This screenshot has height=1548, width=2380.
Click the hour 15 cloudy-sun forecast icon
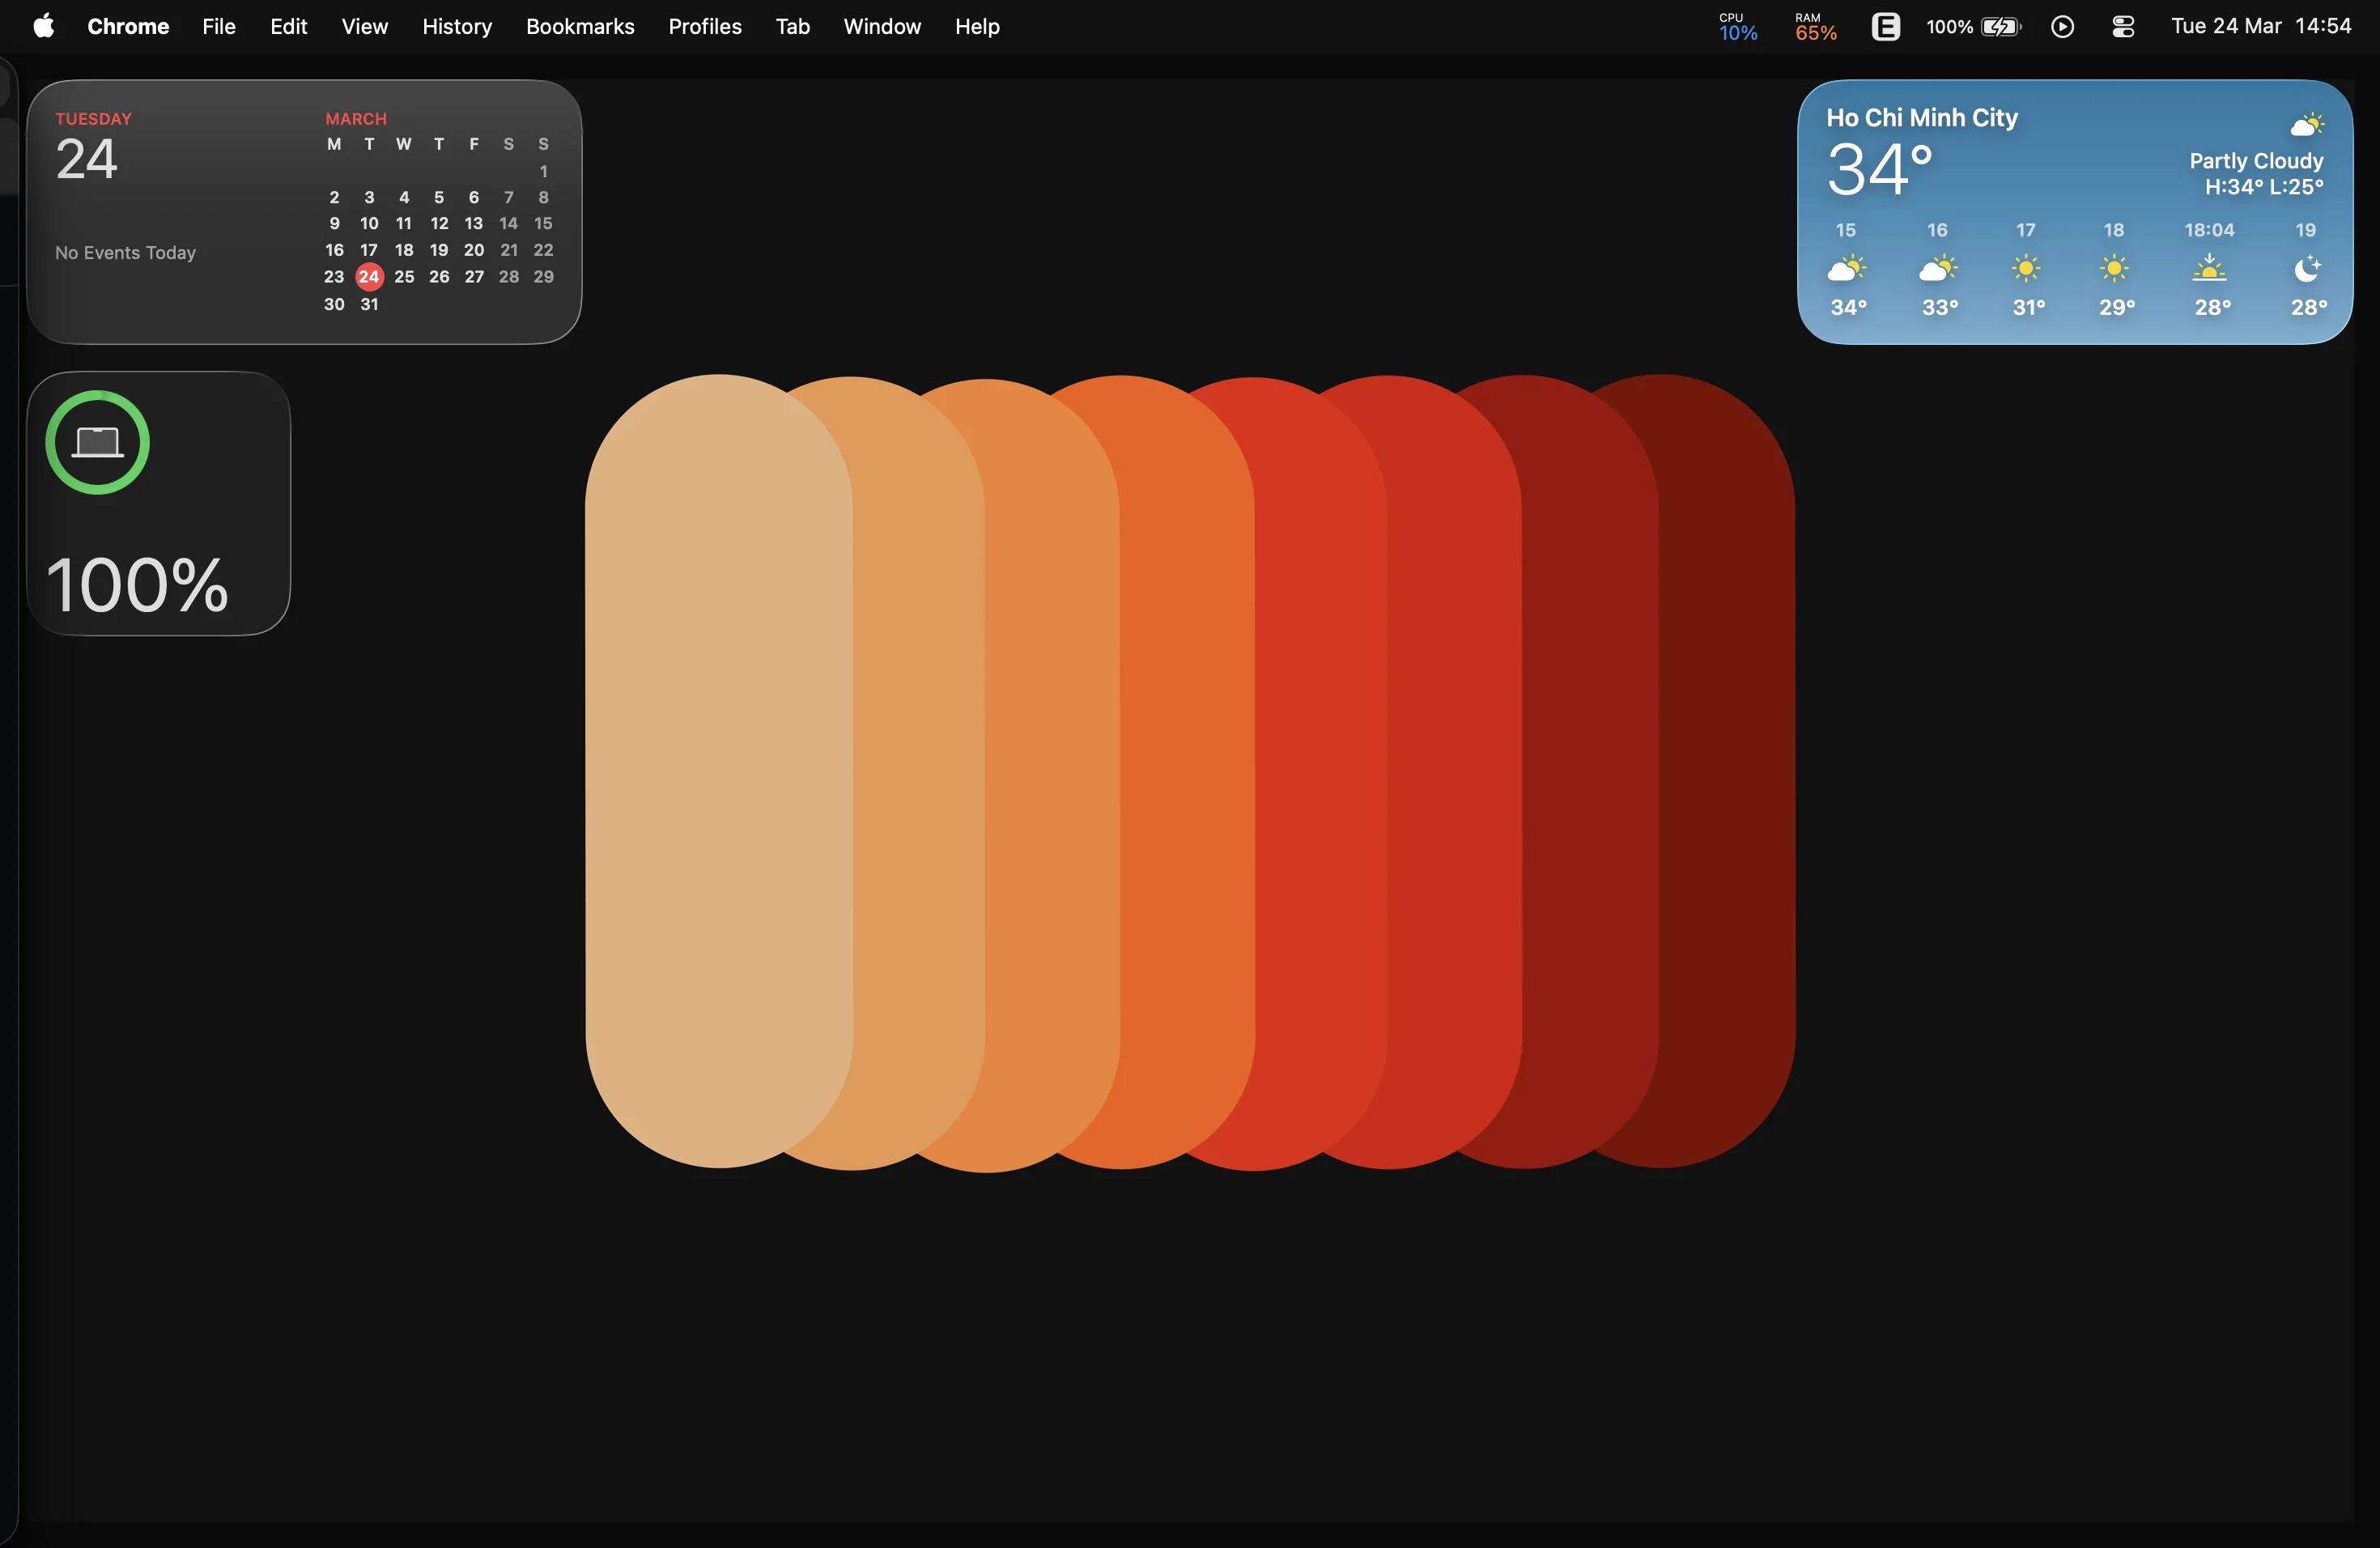tap(1847, 269)
